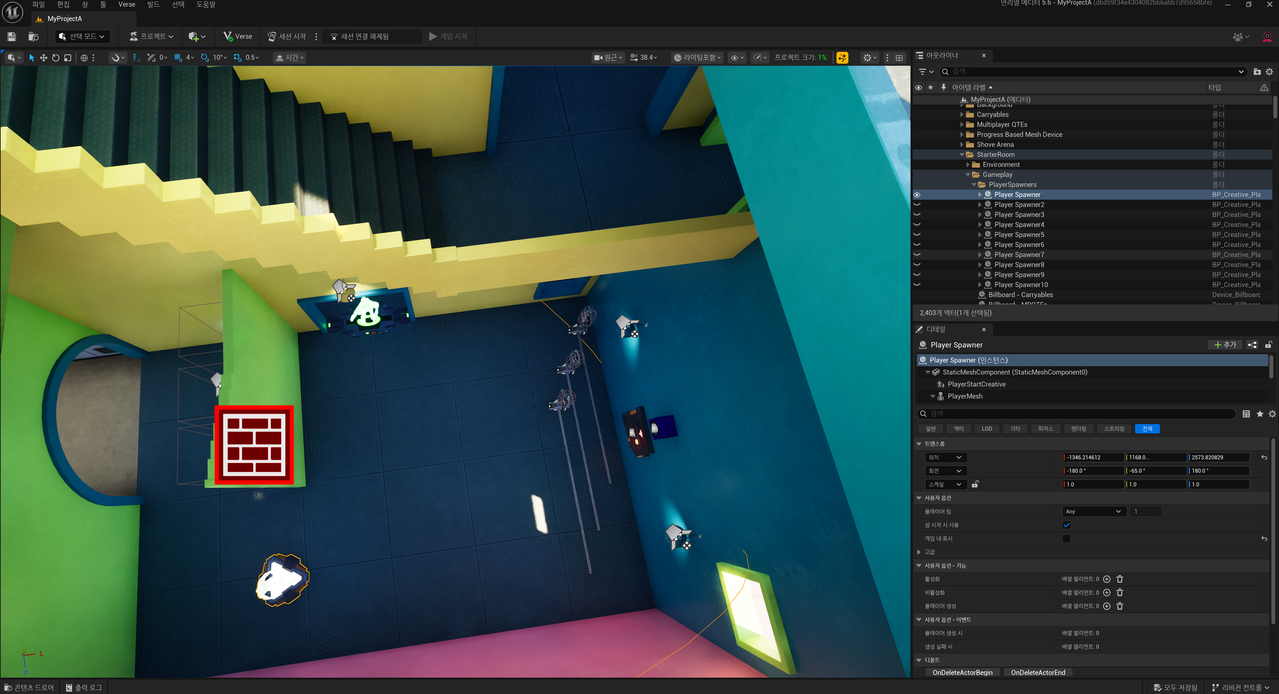Expand the 고급 section in Details
Screen dimensions: 1279x694
(920, 552)
